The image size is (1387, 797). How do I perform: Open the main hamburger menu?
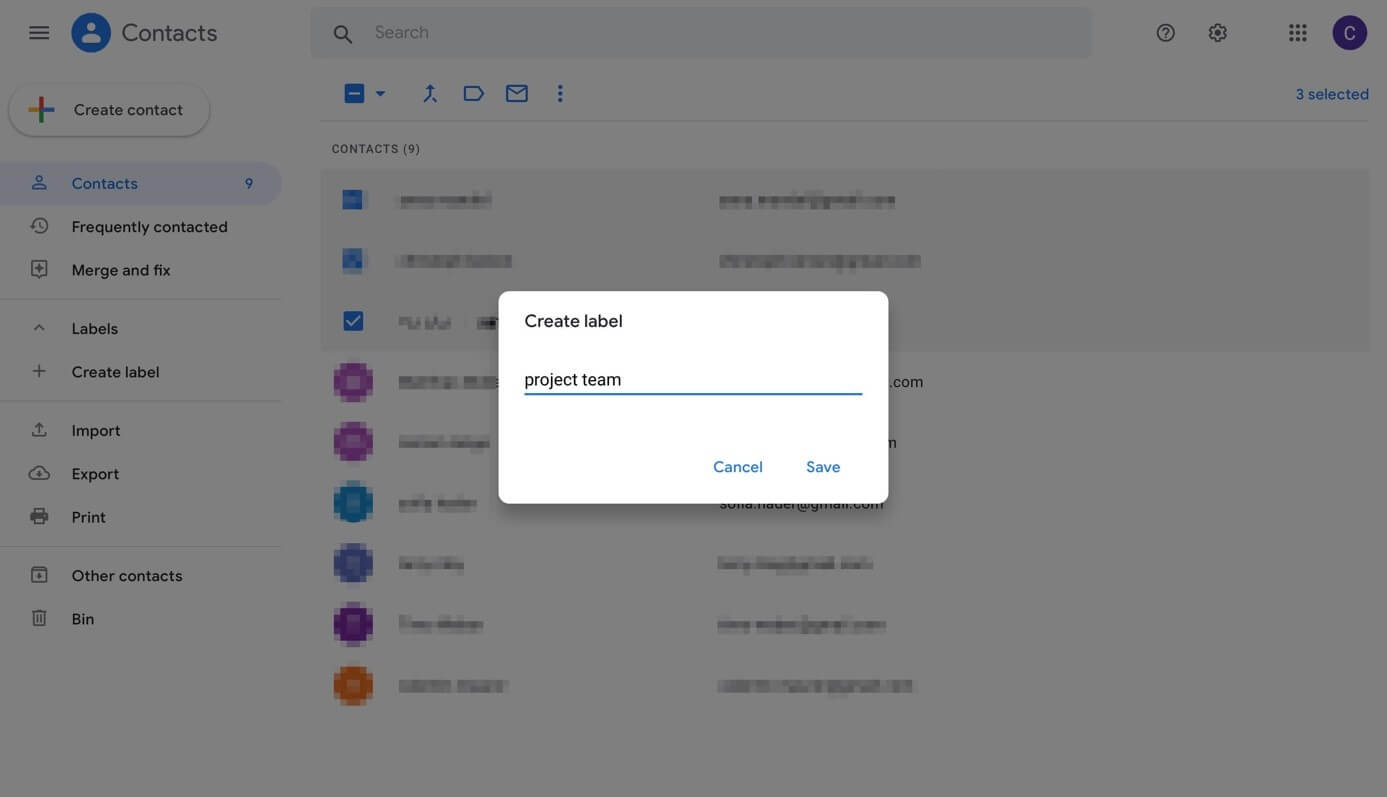click(x=39, y=33)
